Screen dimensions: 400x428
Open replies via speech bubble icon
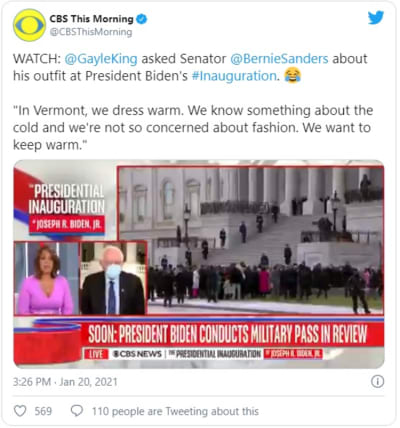(77, 411)
